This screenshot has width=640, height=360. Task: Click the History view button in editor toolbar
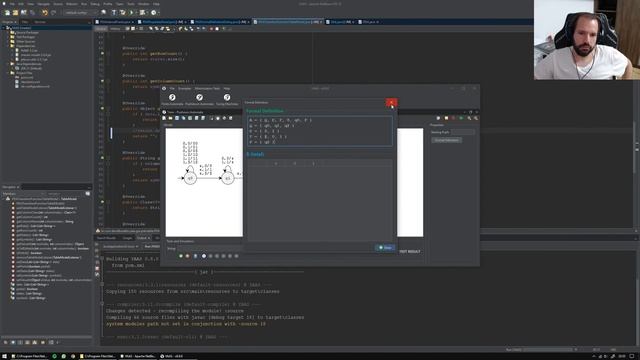pos(115,29)
